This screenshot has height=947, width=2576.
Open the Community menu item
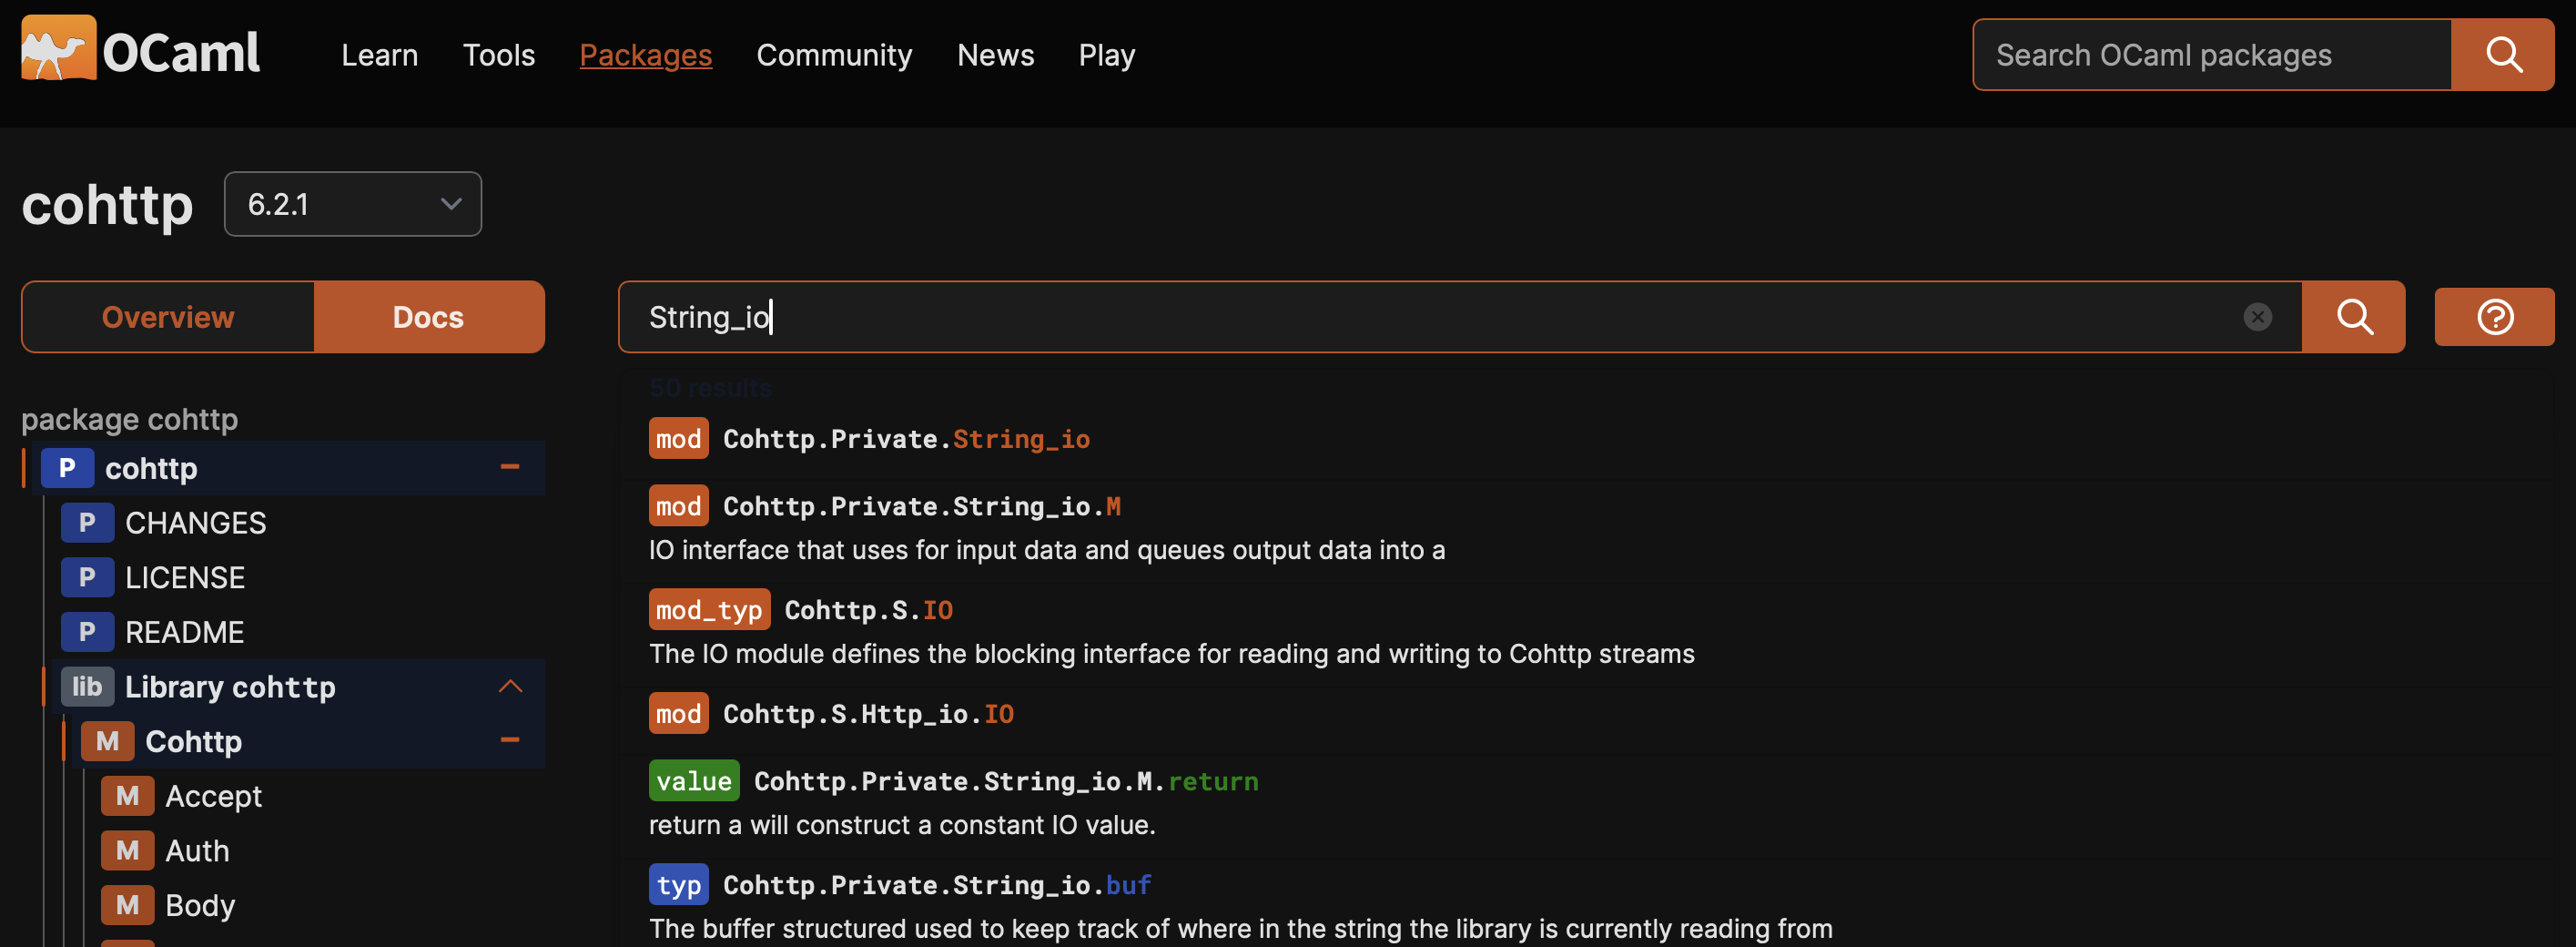click(x=835, y=55)
